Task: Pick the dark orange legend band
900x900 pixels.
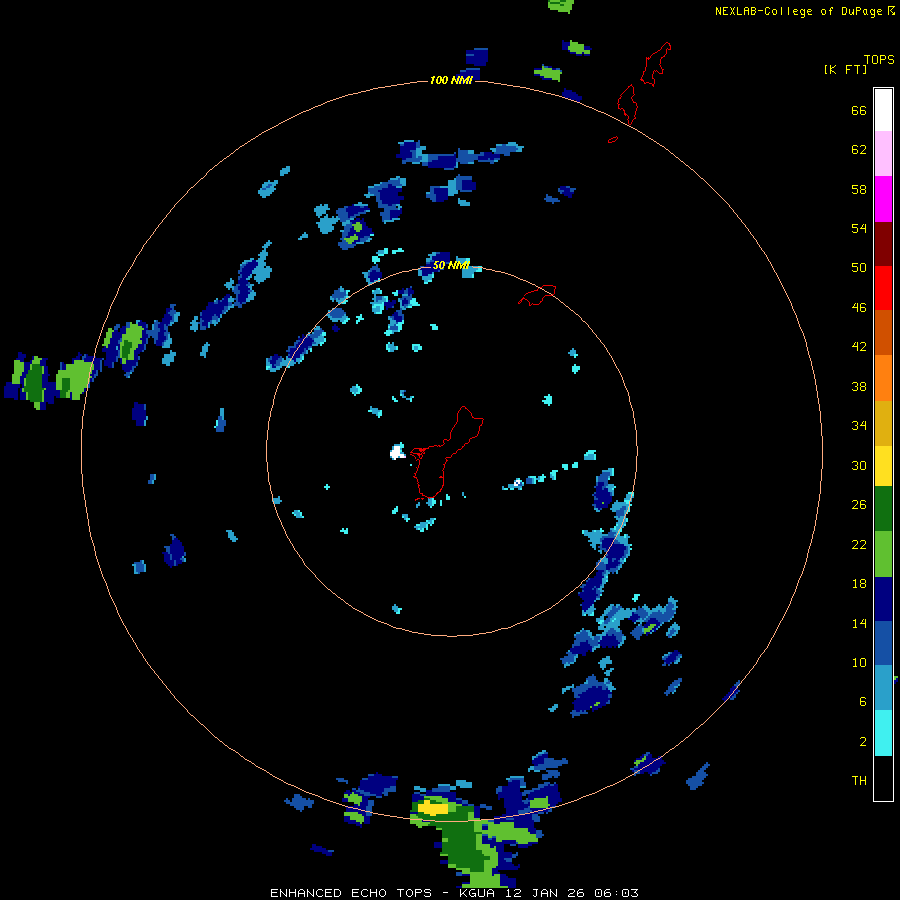Action: tap(883, 332)
